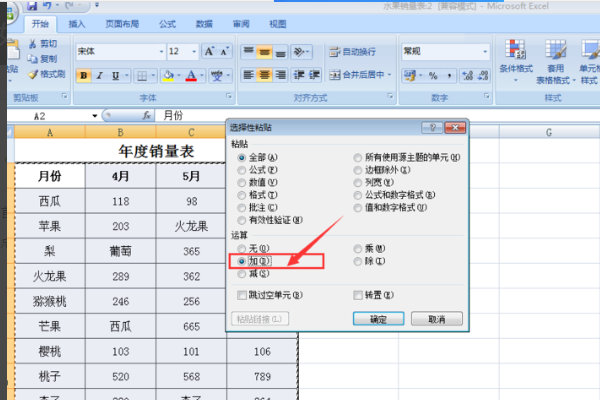Open the font name 宋体 dropdown
This screenshot has width=600, height=400.
pyautogui.click(x=161, y=52)
